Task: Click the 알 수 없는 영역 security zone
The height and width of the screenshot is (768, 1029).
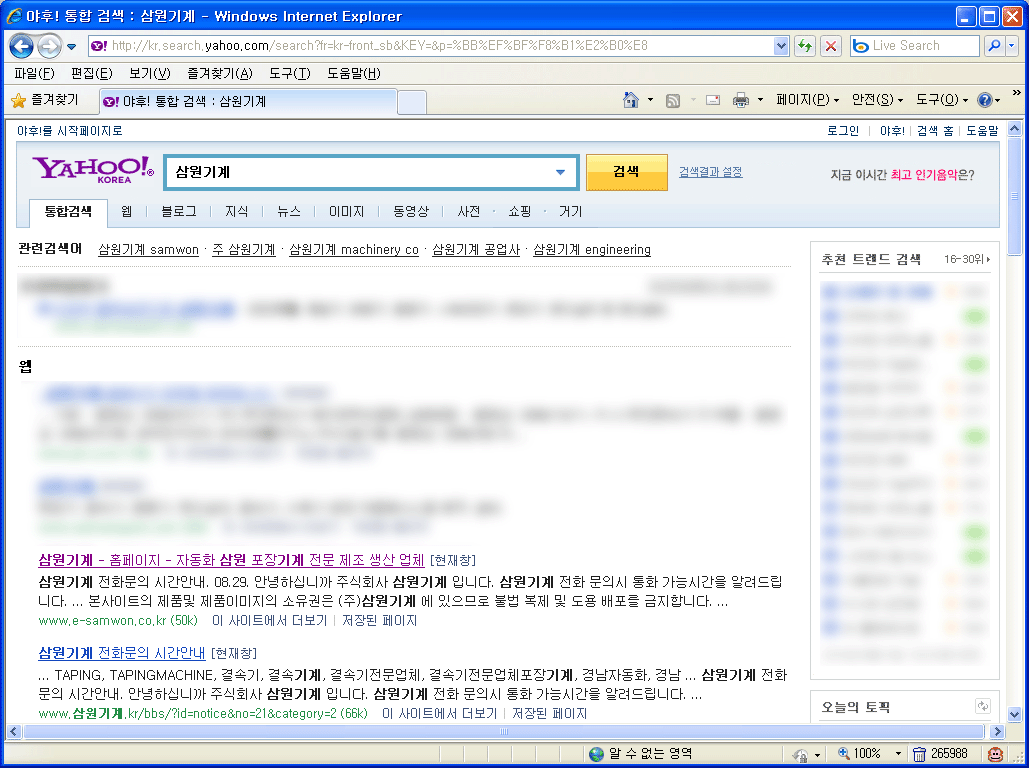Action: (x=640, y=754)
